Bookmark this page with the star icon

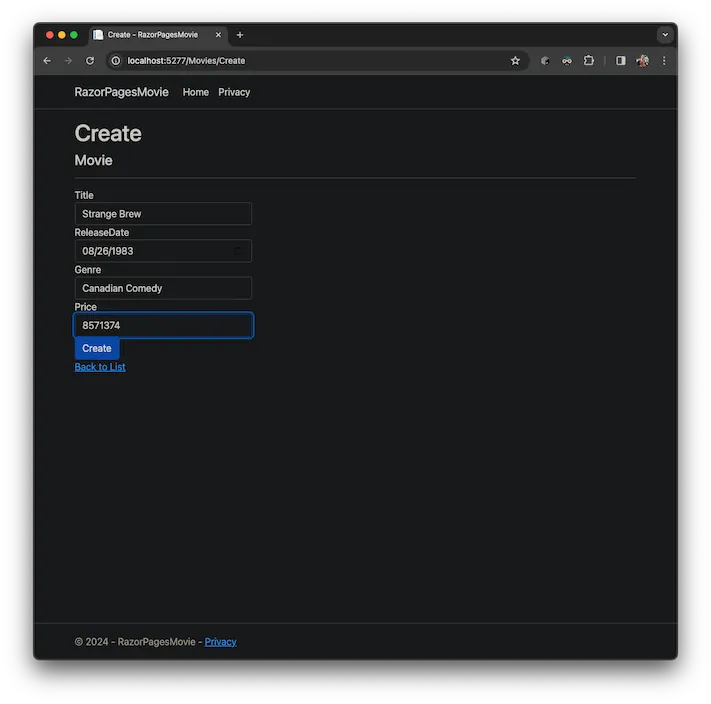[x=515, y=61]
